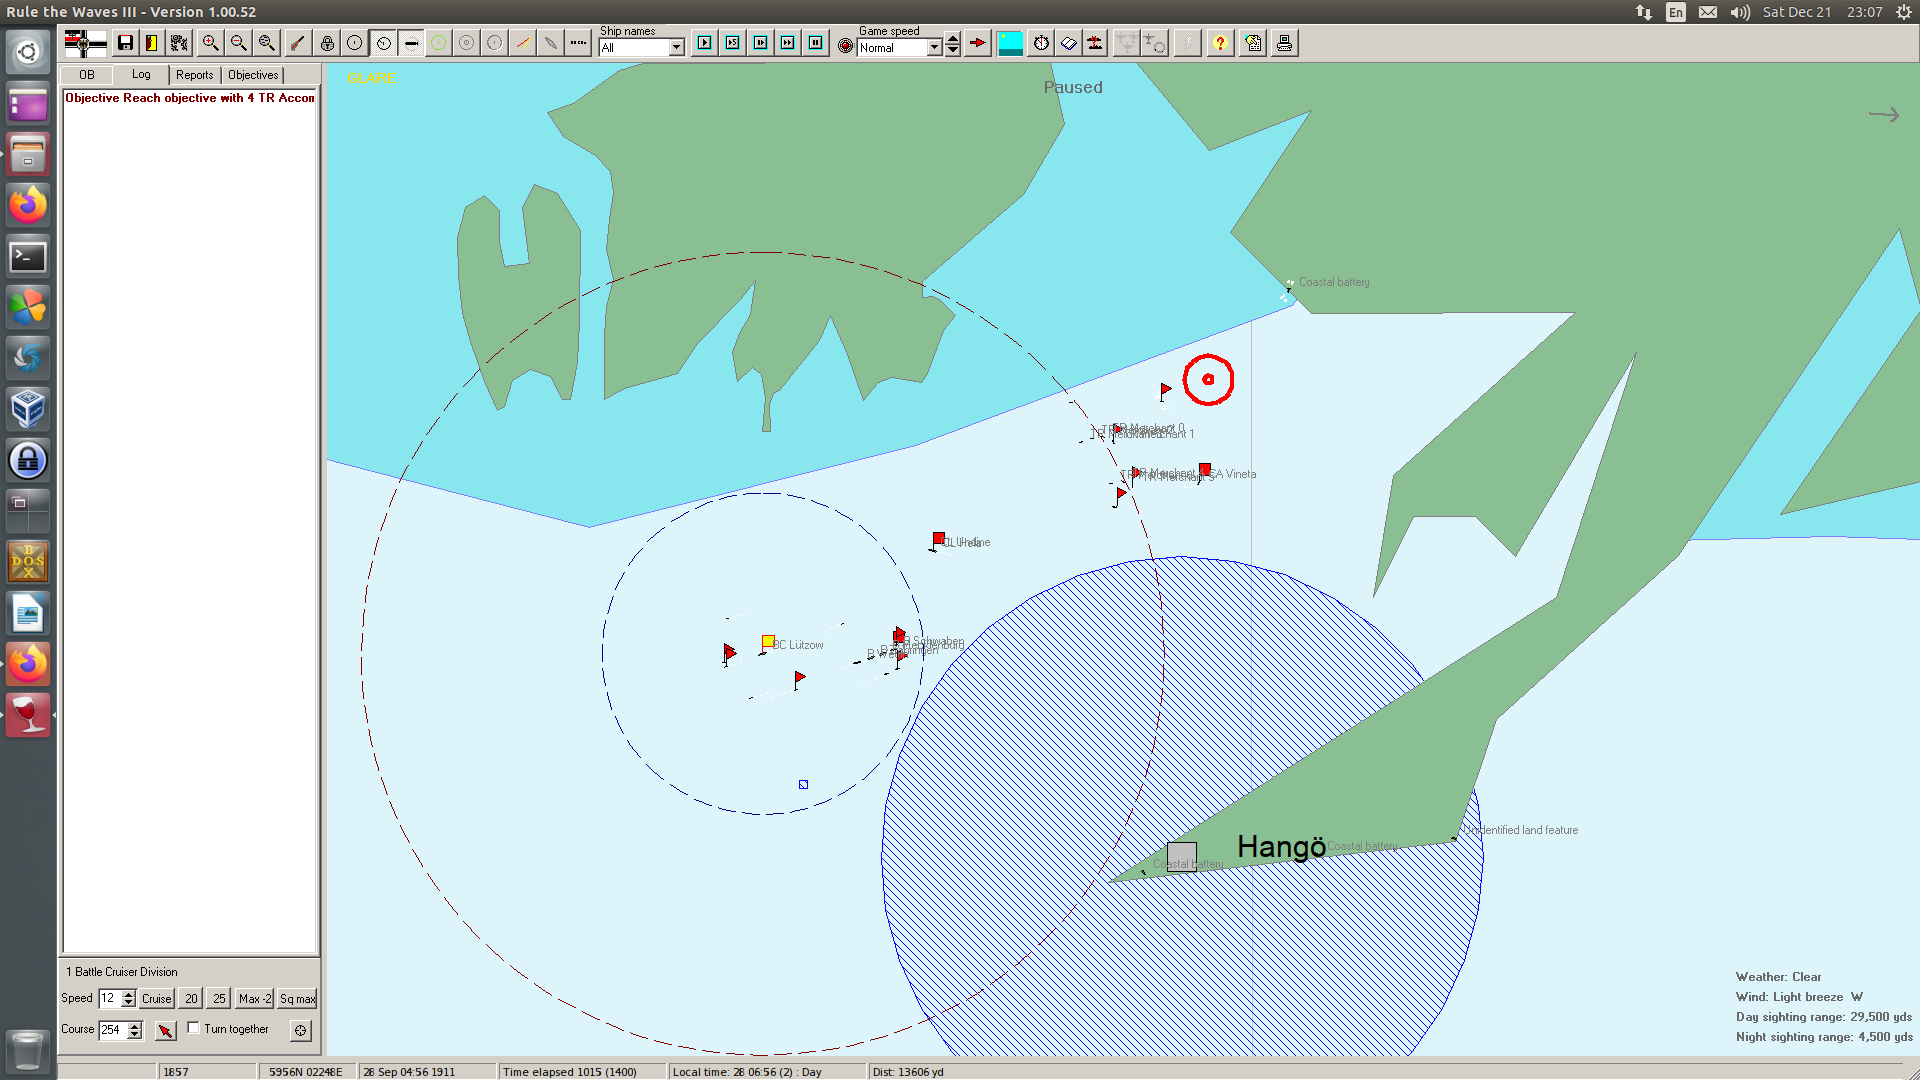Click the printer toolbar icon
Image resolution: width=1920 pixels, height=1080 pixels.
click(x=1285, y=43)
